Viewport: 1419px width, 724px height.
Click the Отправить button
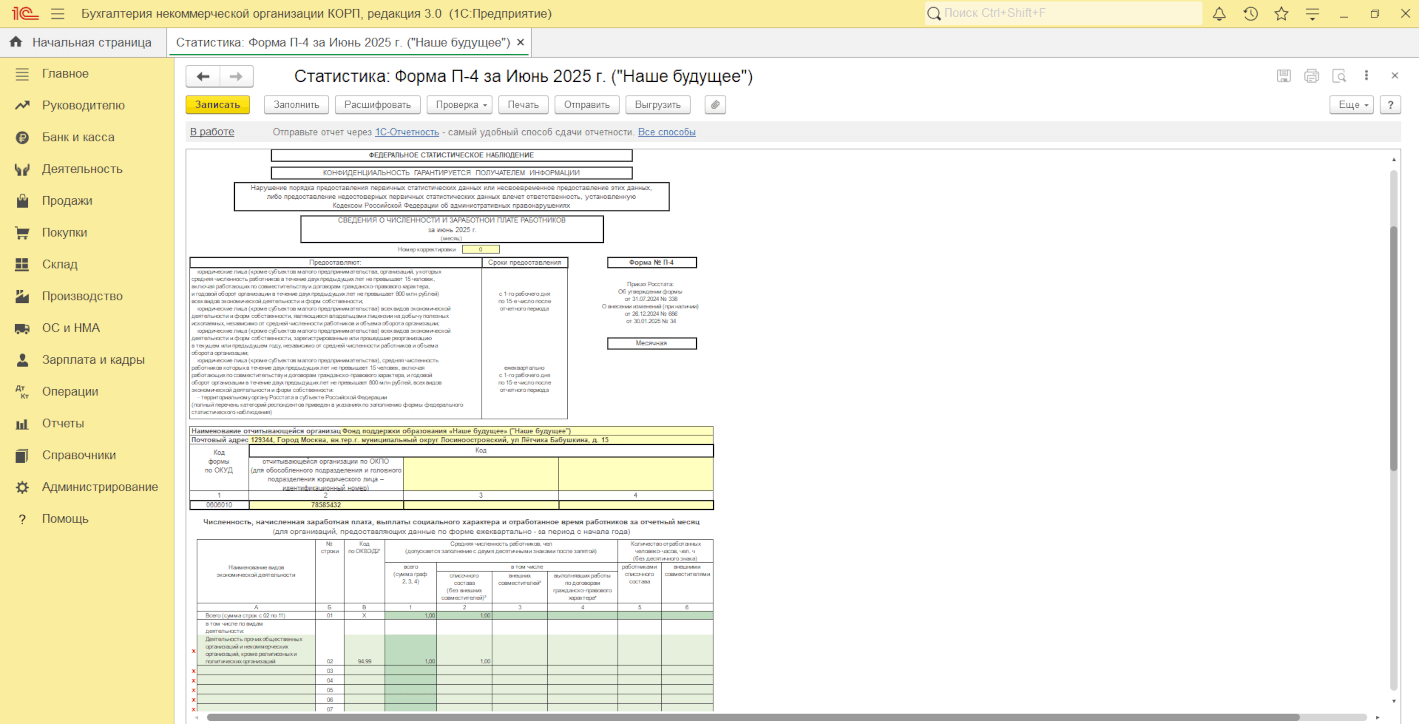click(x=587, y=104)
